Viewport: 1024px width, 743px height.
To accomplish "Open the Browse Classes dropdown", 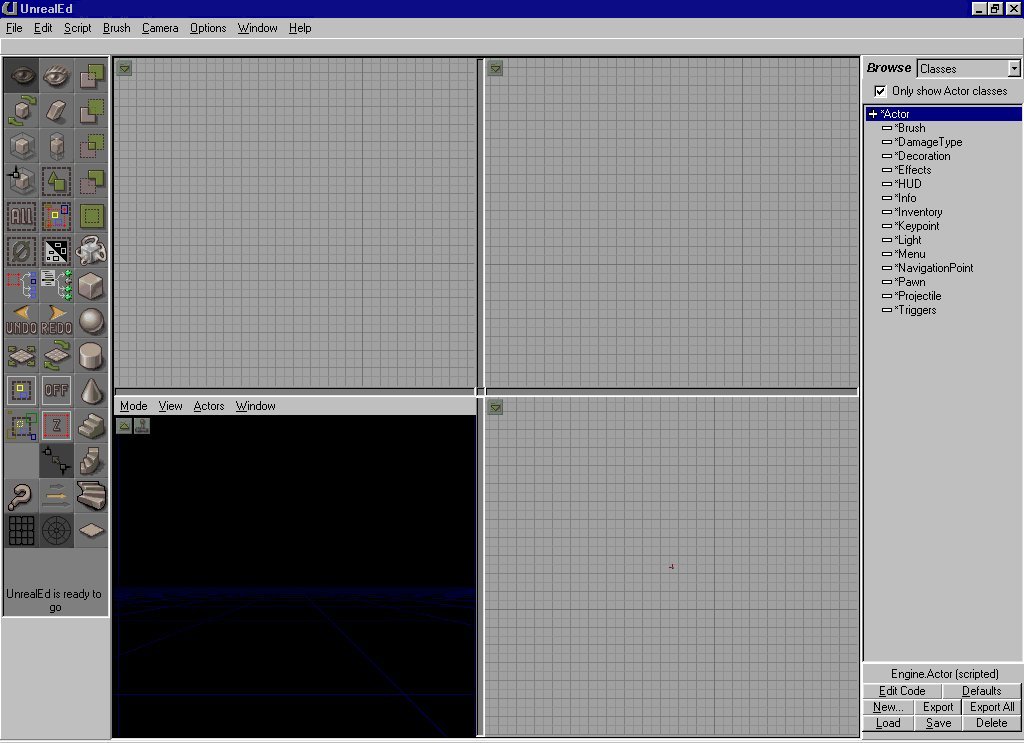I will (1014, 69).
